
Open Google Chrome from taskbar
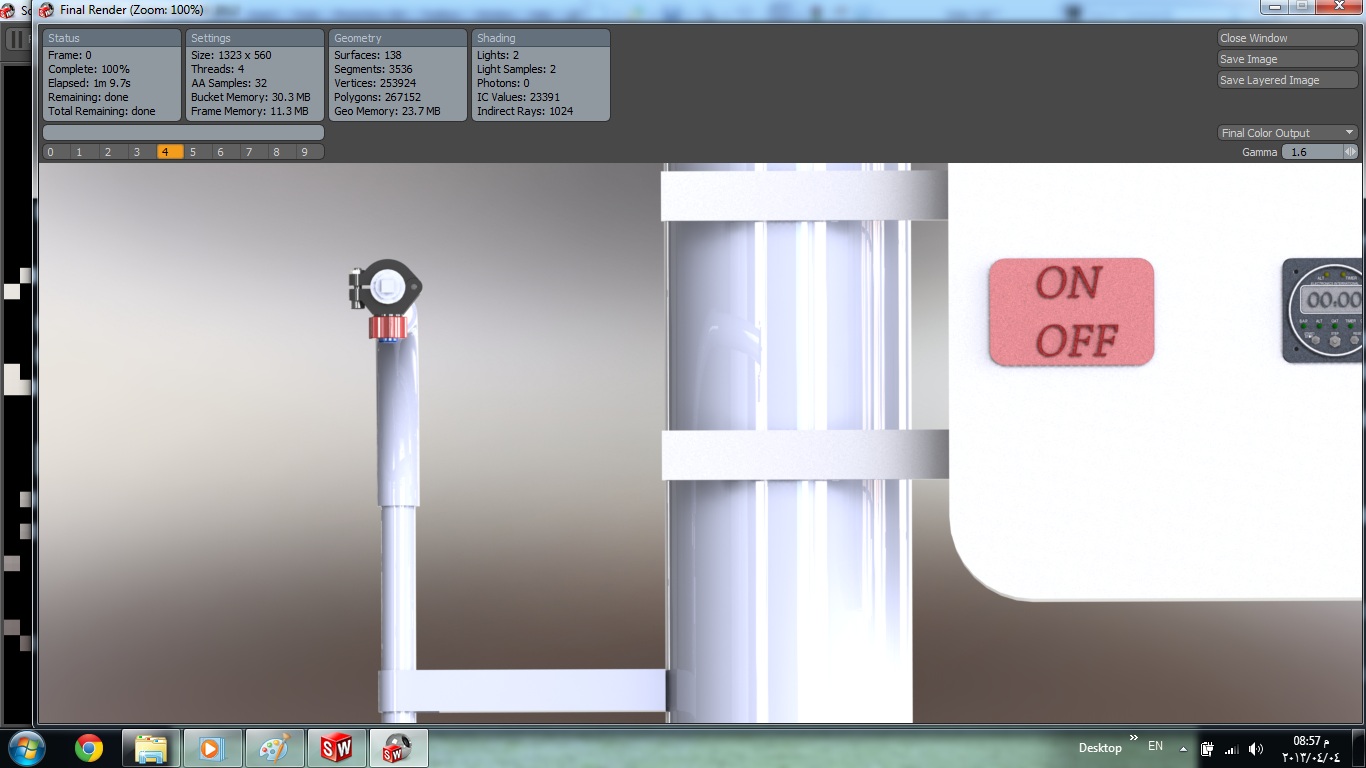[x=89, y=748]
